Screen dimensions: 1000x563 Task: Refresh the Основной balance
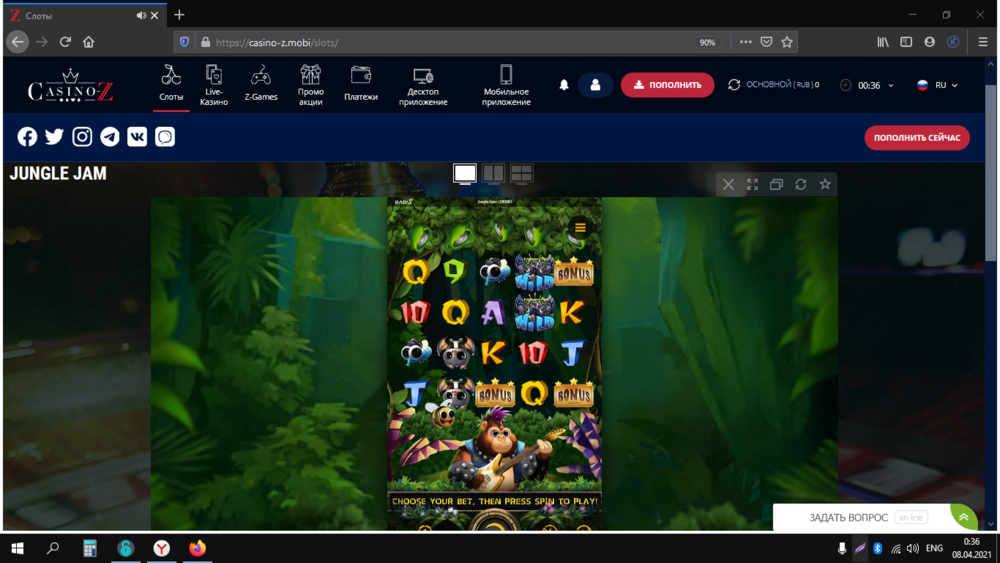pos(734,85)
